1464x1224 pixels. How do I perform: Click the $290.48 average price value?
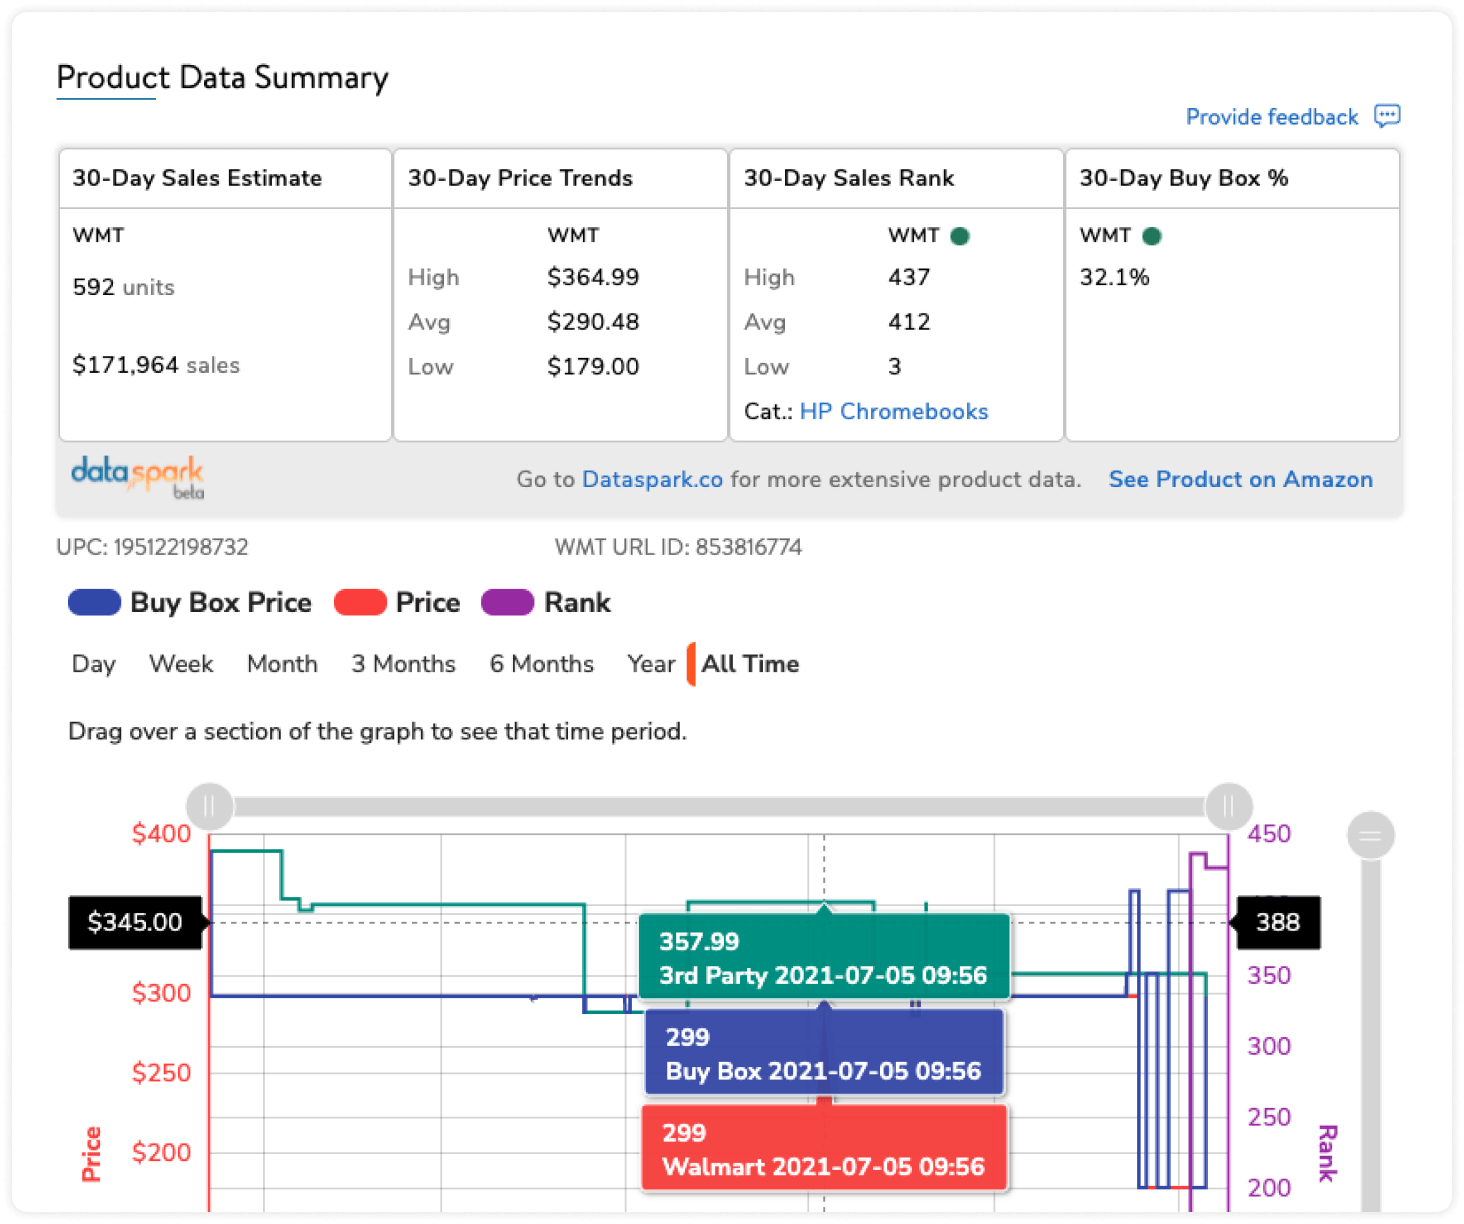[593, 322]
